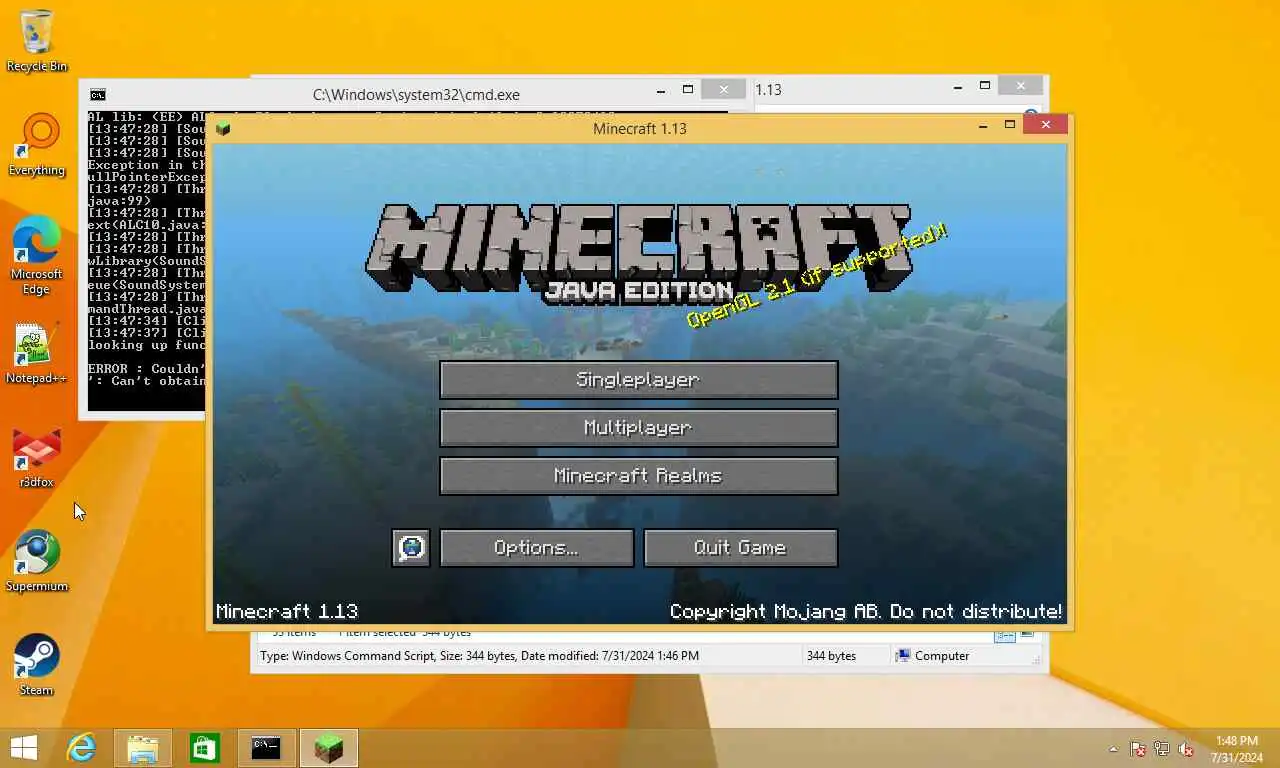The image size is (1280, 768).
Task: Click the Computer icon in Explorer status bar
Action: click(903, 656)
